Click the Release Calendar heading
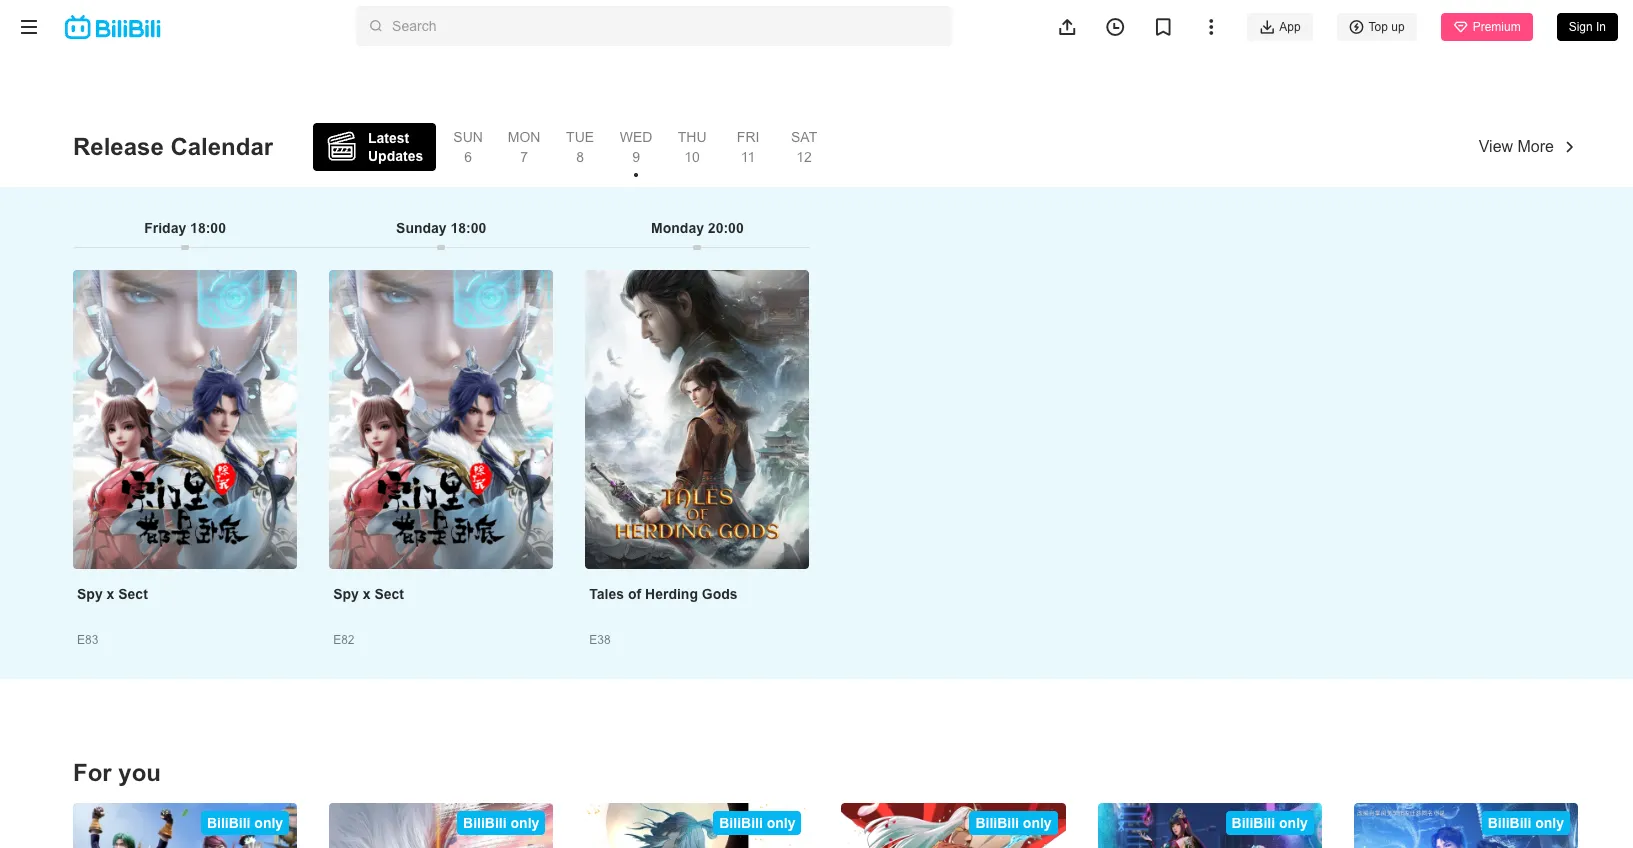This screenshot has width=1633, height=848. coord(173,147)
